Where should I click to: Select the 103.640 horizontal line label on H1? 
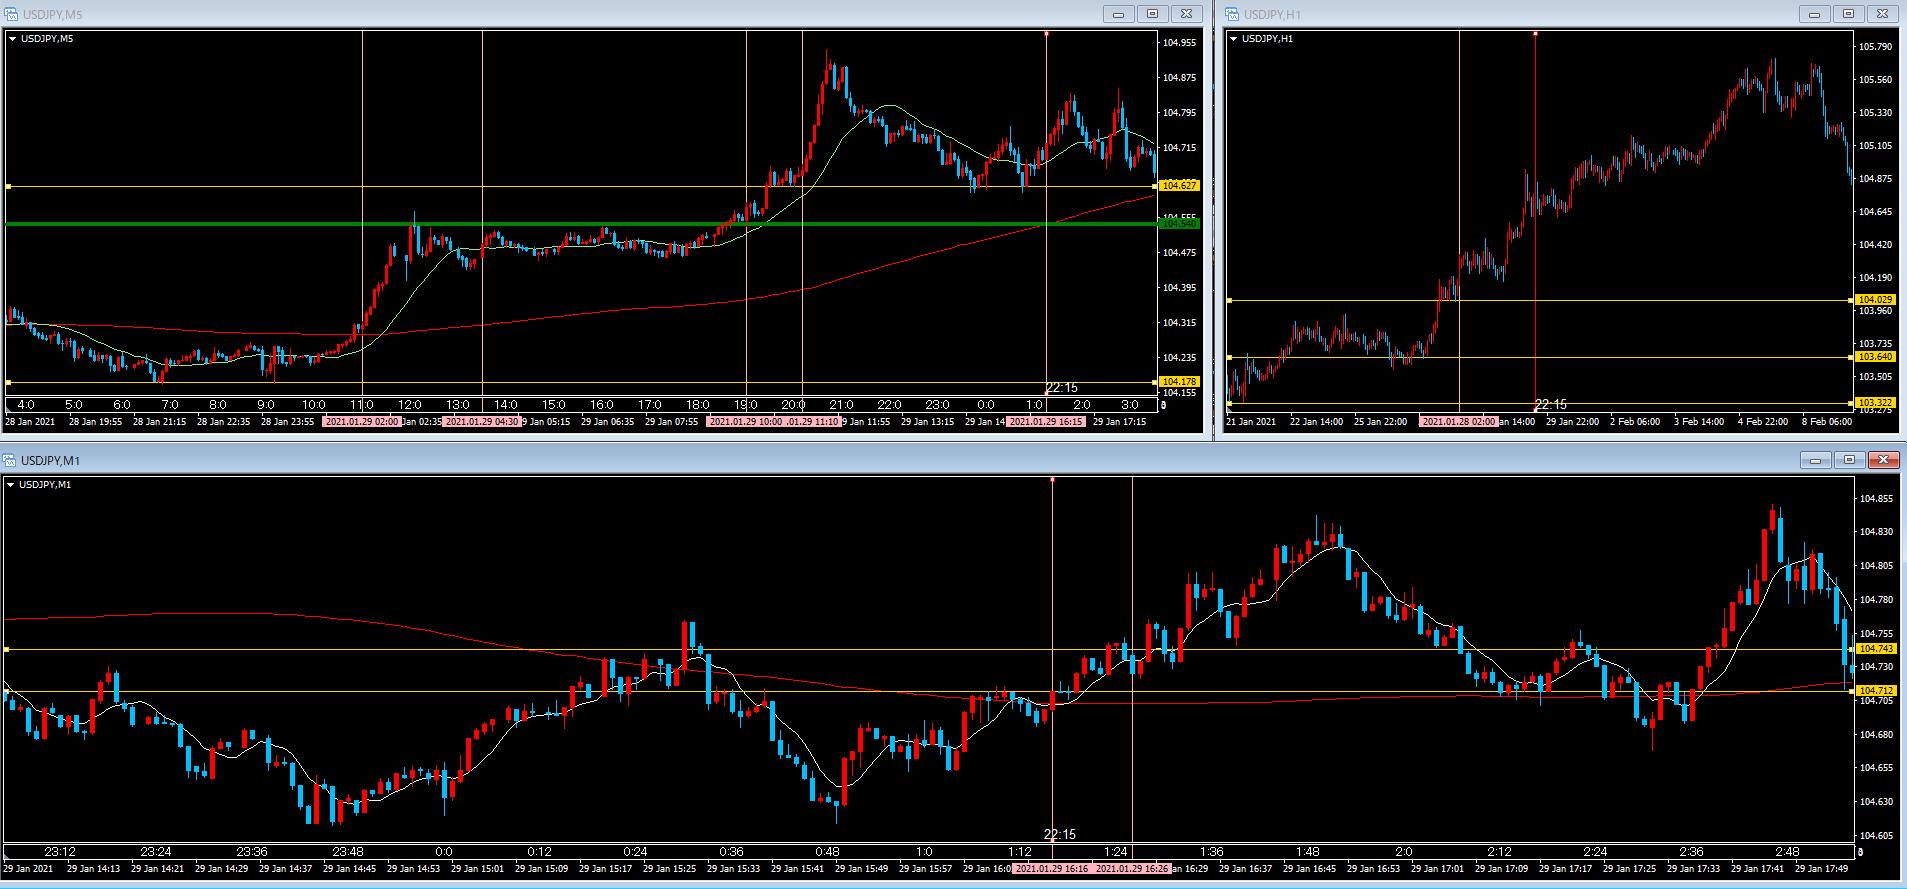coord(1875,357)
